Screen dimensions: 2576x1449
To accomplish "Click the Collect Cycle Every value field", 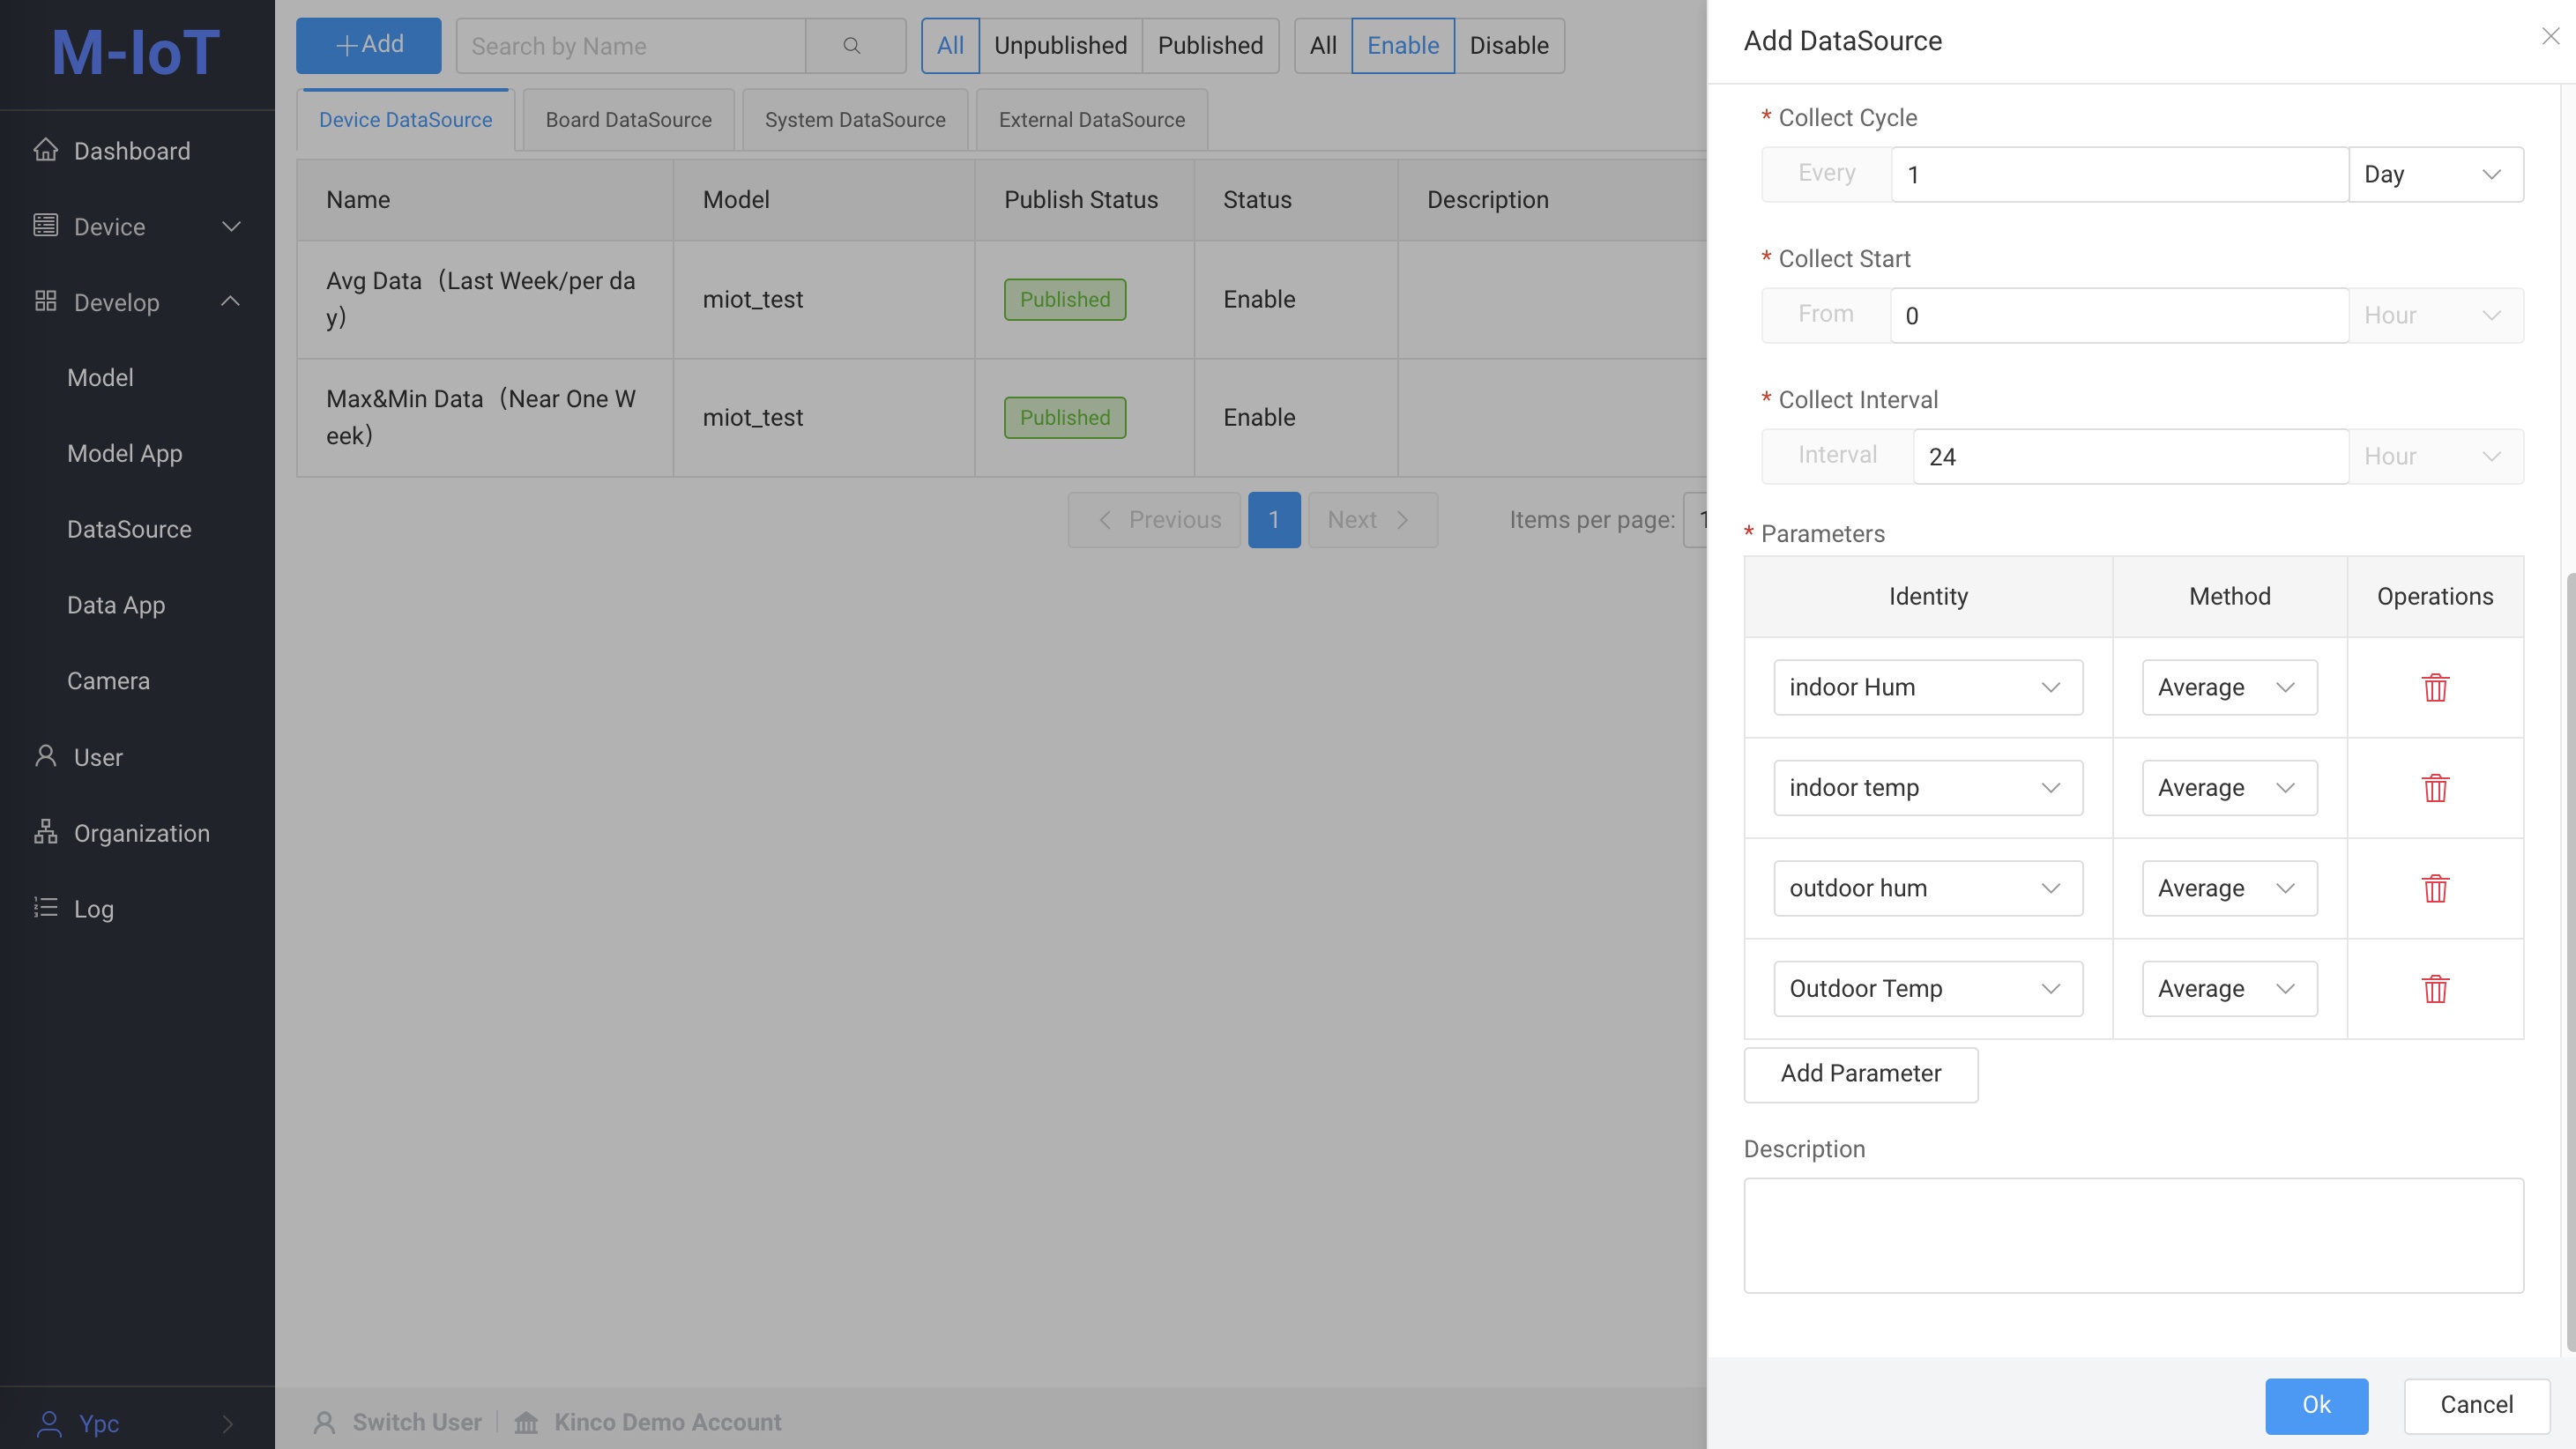I will point(2119,175).
